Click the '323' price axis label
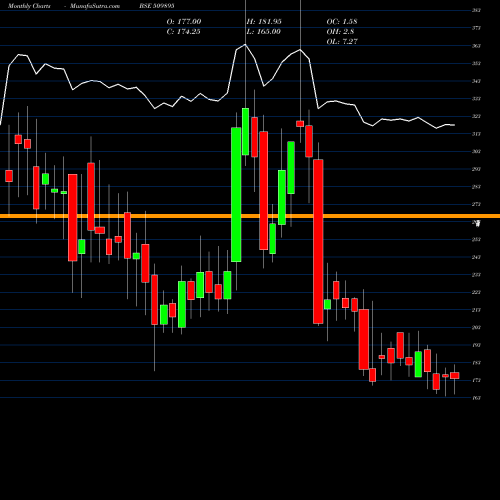The height and width of the screenshot is (500, 500). point(476,116)
